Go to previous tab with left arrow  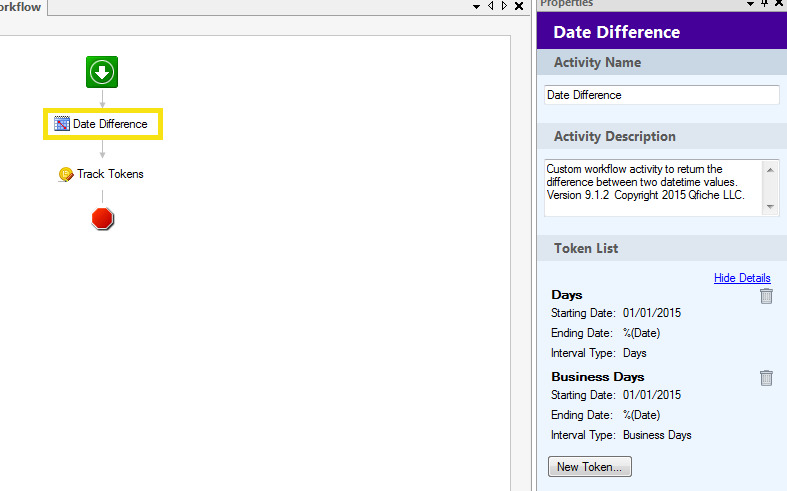[x=490, y=6]
